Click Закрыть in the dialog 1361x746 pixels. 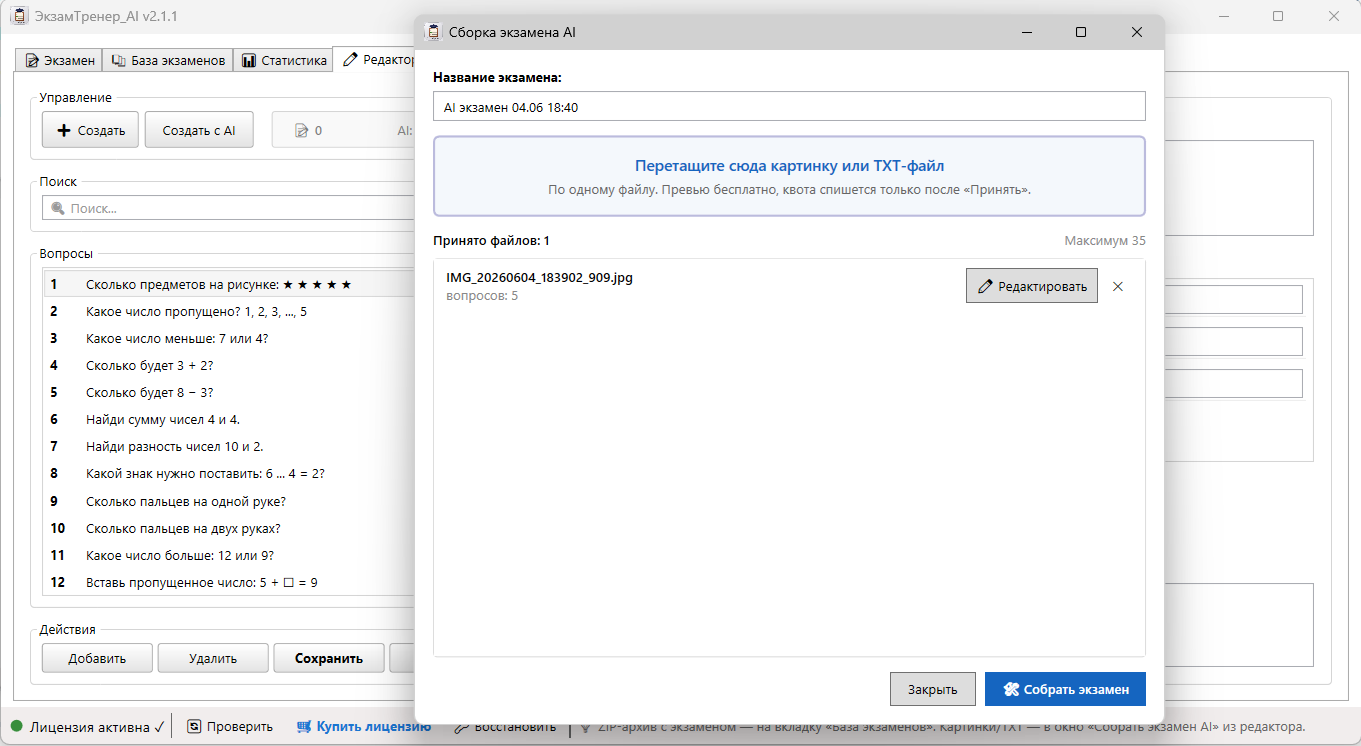pos(932,689)
